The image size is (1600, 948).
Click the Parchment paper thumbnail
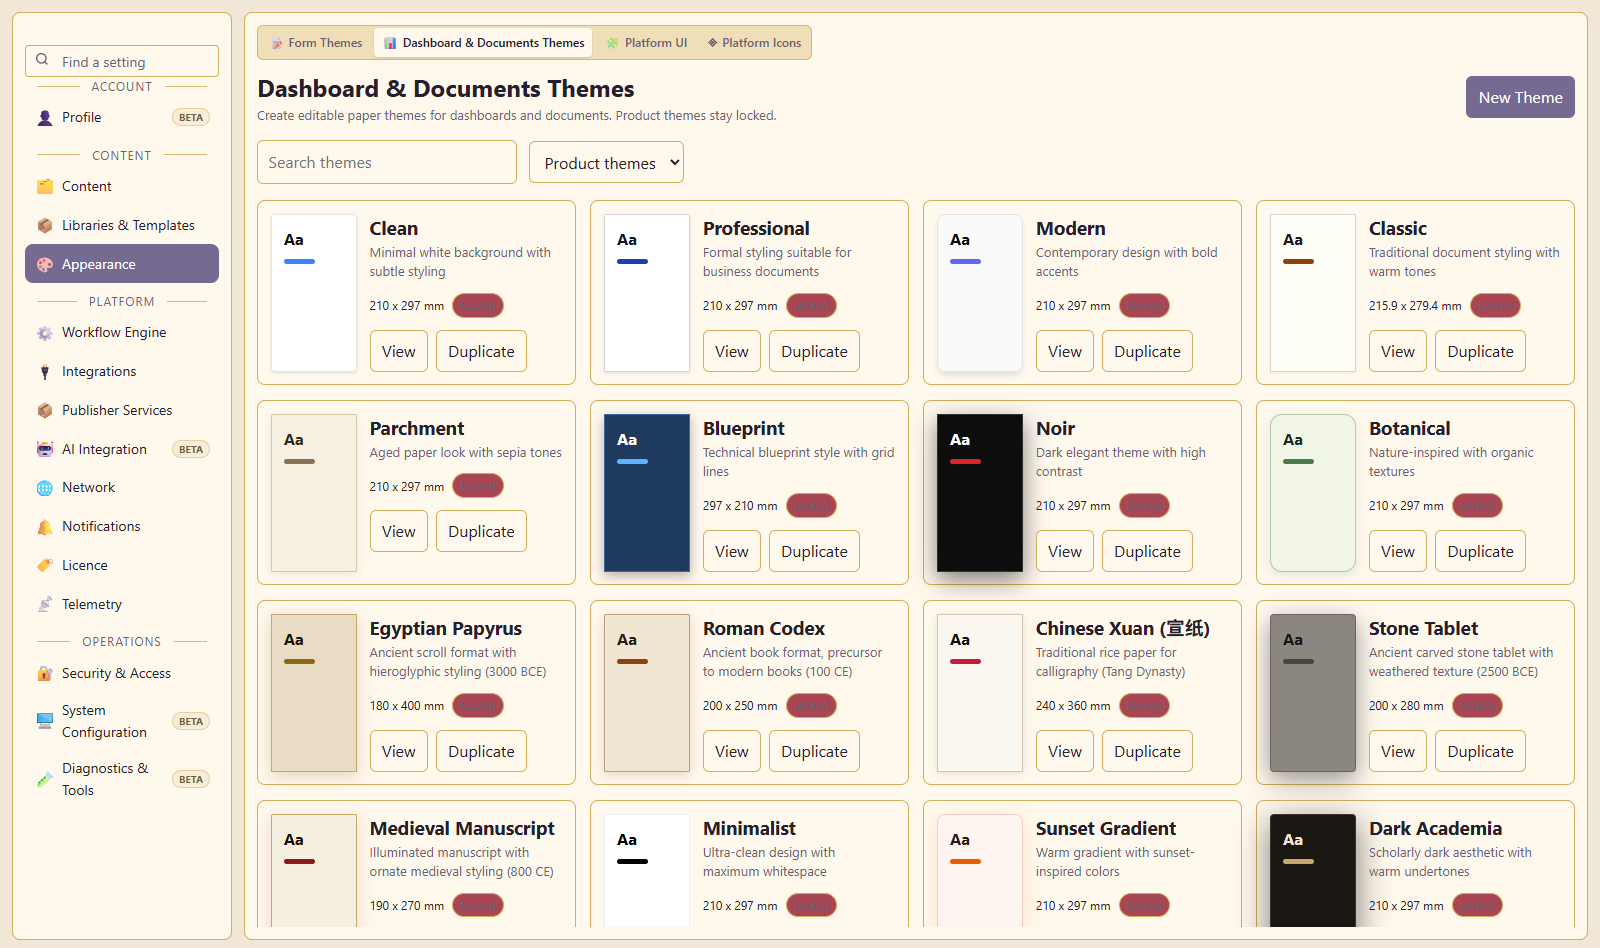314,493
